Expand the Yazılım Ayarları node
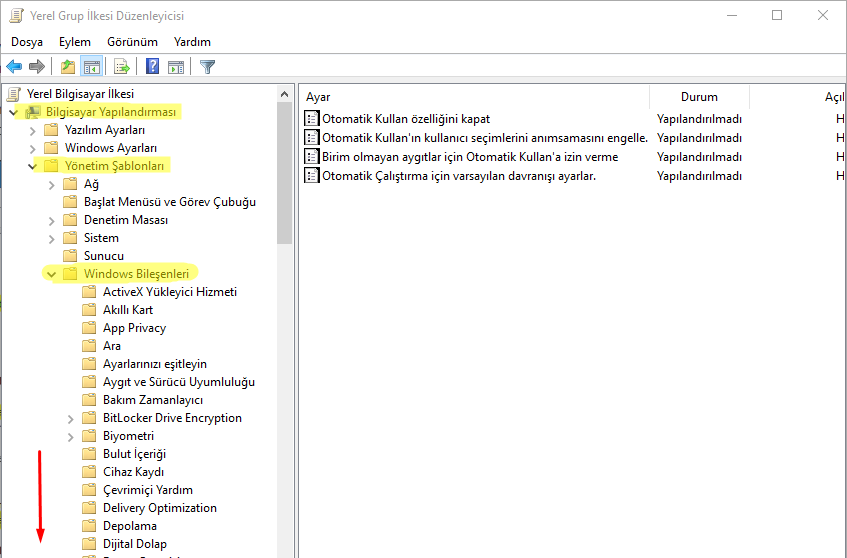This screenshot has width=847, height=558. click(33, 131)
